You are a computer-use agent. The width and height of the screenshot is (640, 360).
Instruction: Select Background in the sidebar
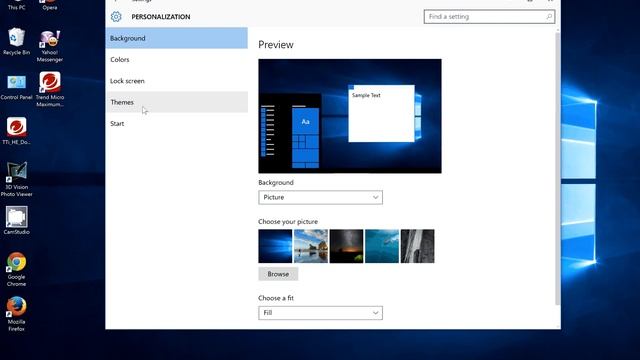[x=176, y=38]
